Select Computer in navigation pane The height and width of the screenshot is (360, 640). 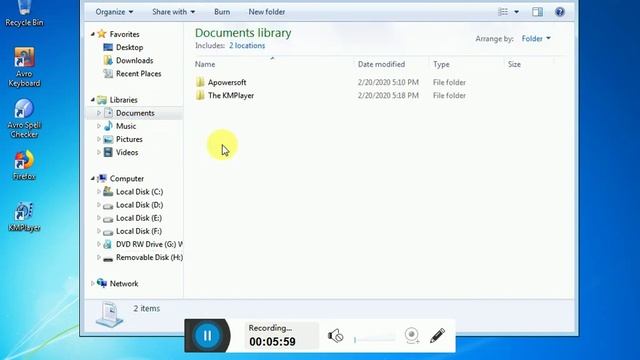(127, 178)
